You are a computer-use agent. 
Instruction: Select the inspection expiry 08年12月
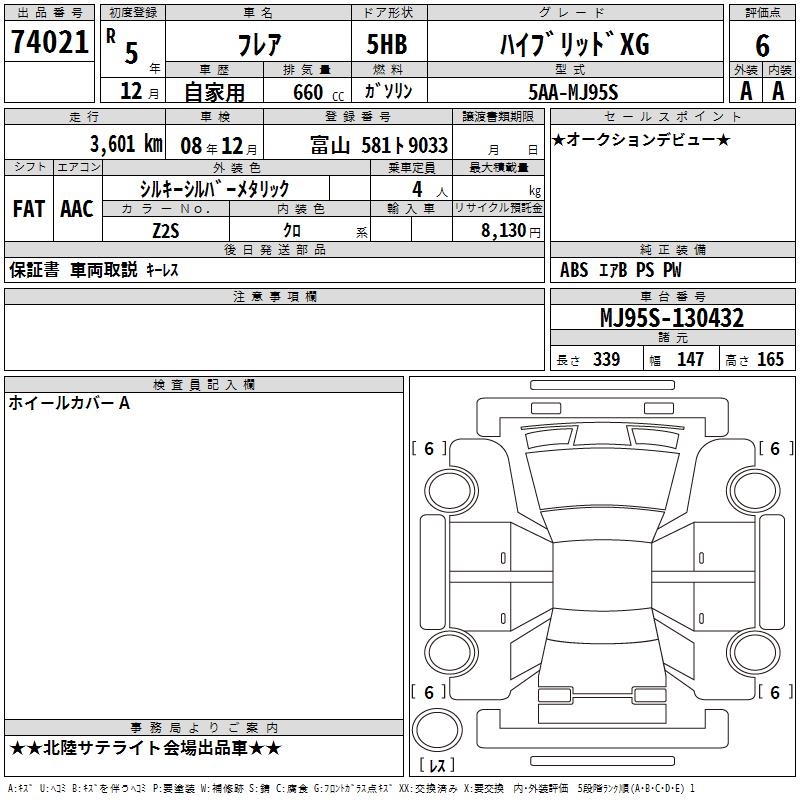219,146
